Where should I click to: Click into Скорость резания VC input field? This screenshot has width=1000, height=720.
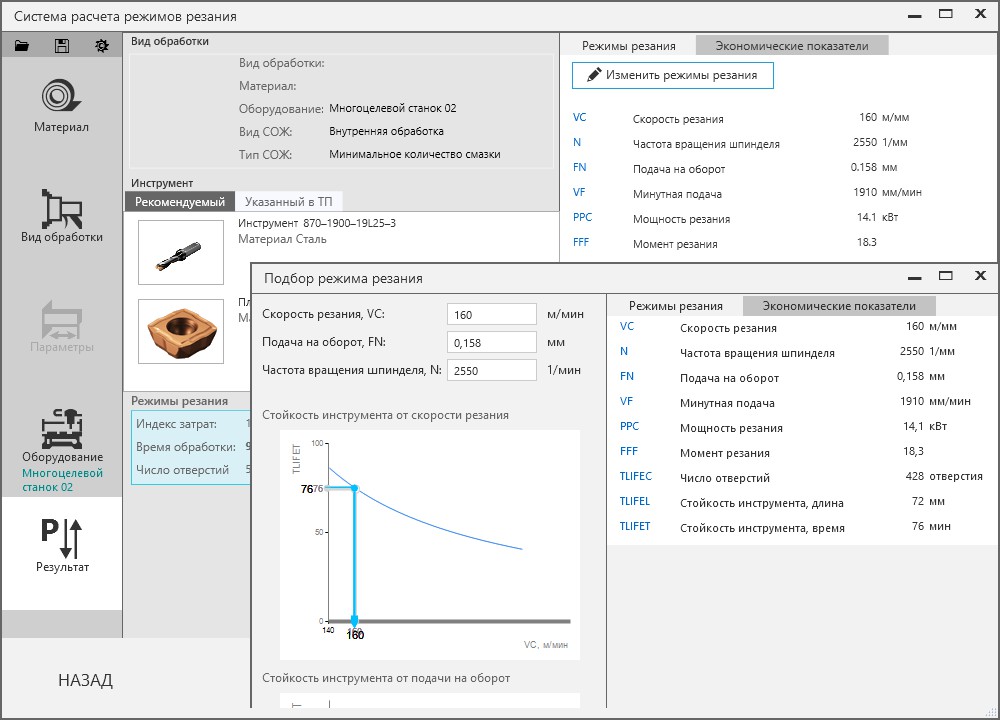click(492, 314)
